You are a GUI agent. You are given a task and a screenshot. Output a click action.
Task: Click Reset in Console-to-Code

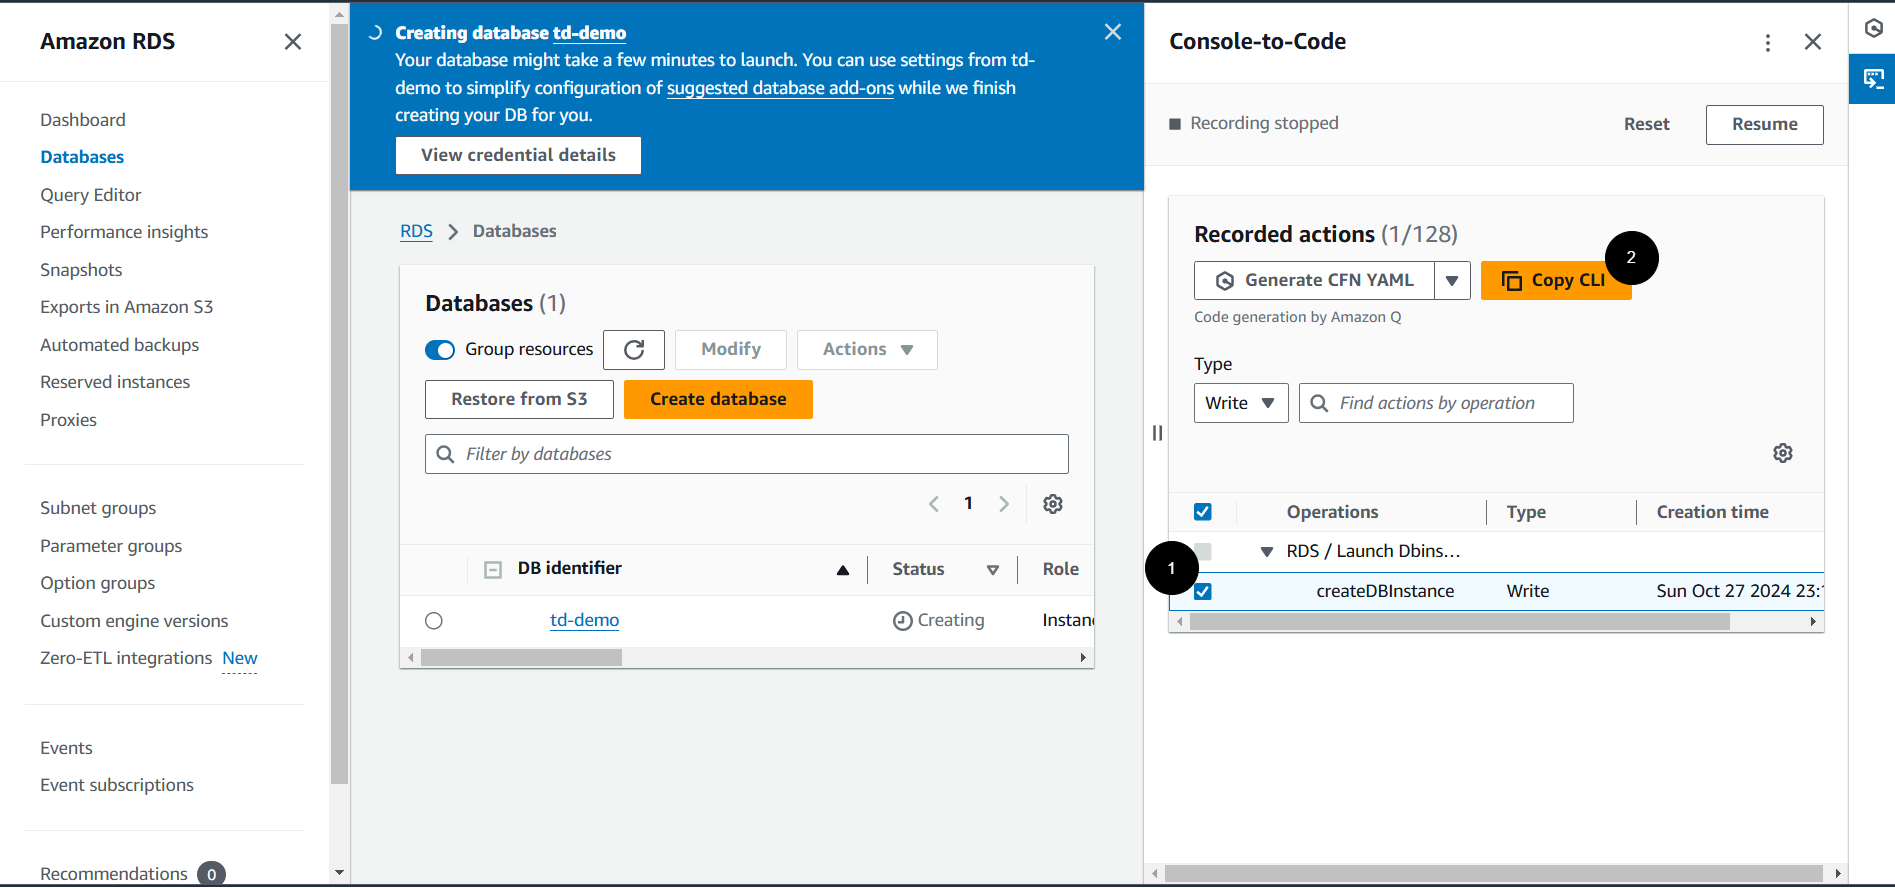click(1647, 124)
